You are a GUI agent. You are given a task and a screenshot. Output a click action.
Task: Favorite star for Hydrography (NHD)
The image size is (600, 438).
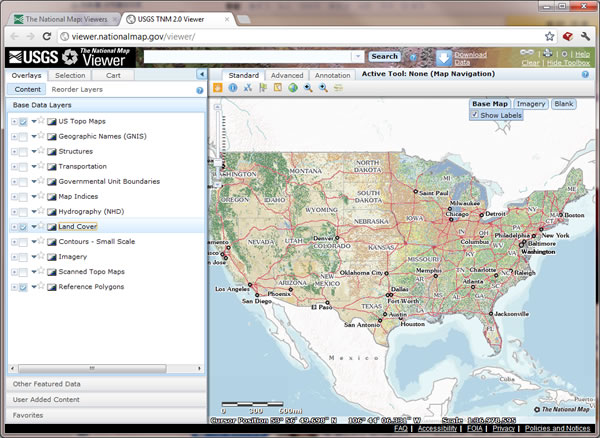[x=41, y=211]
